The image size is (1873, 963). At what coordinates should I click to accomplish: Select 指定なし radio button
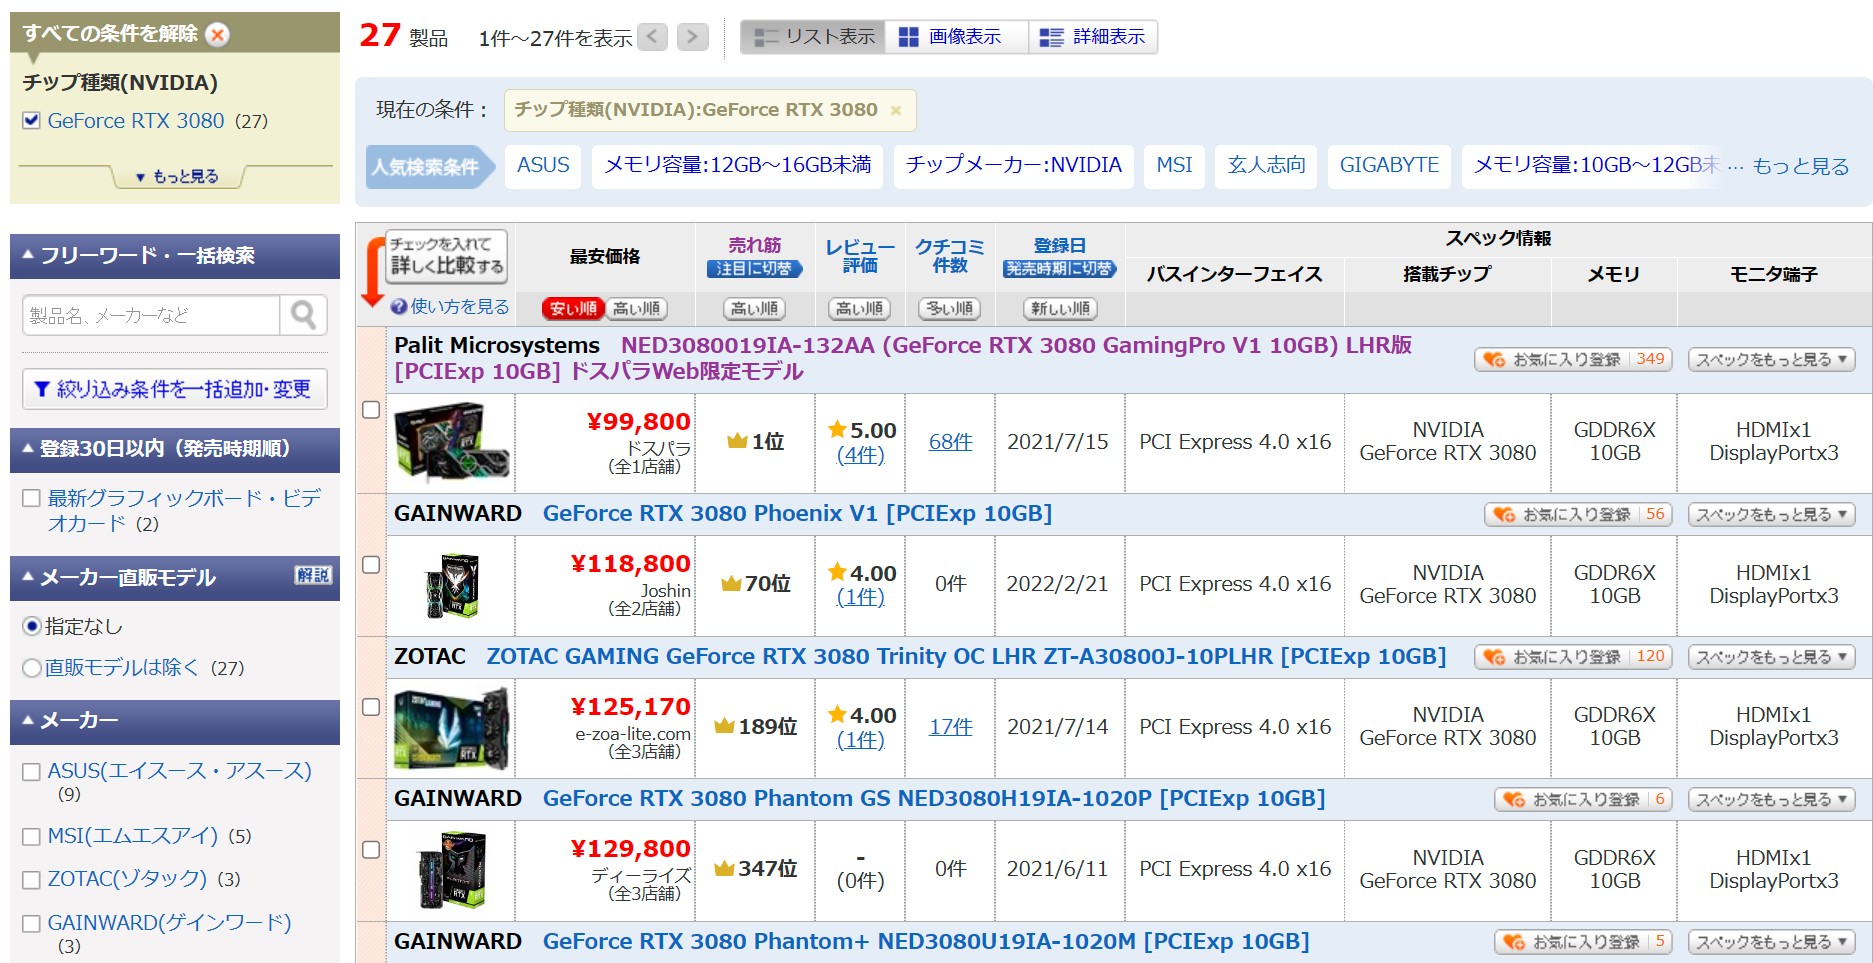[32, 626]
